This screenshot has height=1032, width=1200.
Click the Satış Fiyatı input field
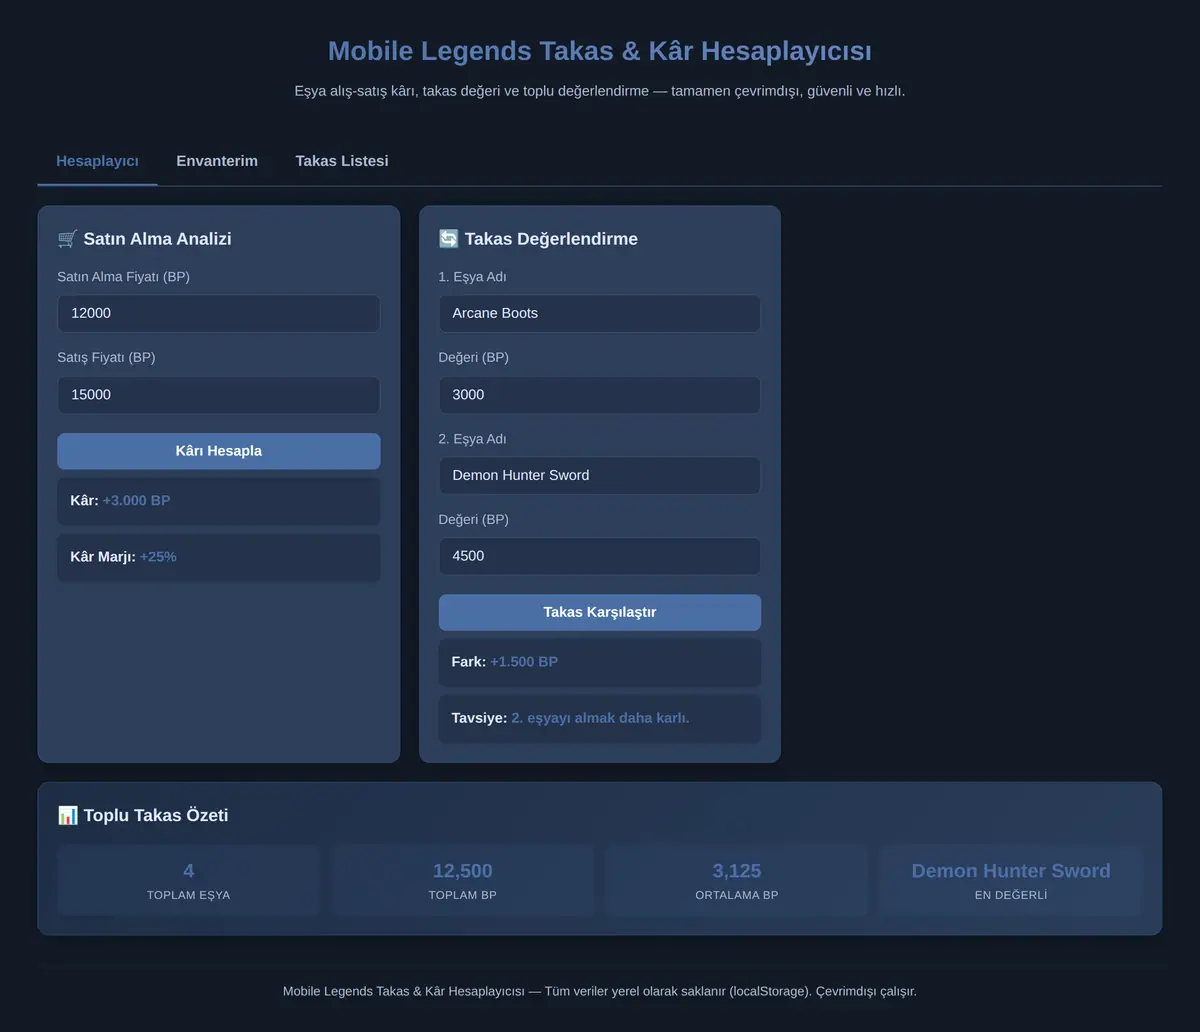coord(219,395)
